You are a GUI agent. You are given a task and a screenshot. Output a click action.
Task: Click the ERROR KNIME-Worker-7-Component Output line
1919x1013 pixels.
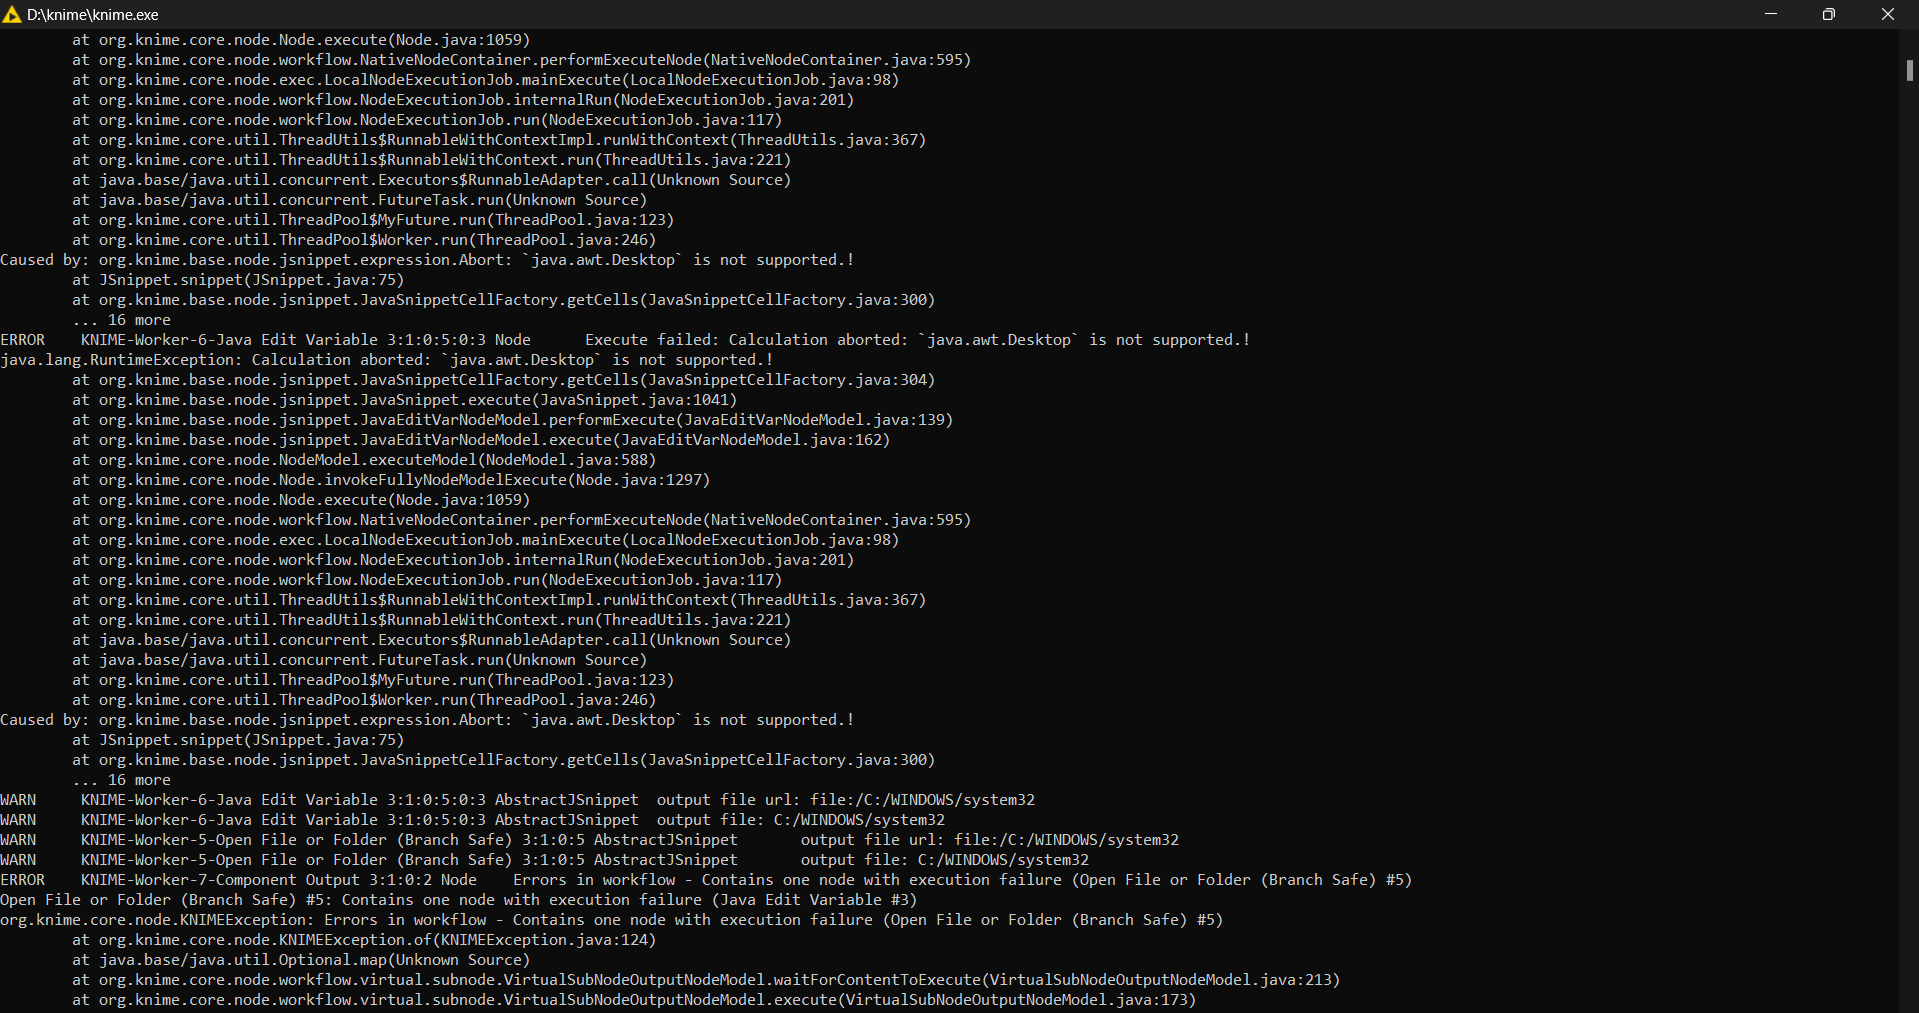pos(706,880)
